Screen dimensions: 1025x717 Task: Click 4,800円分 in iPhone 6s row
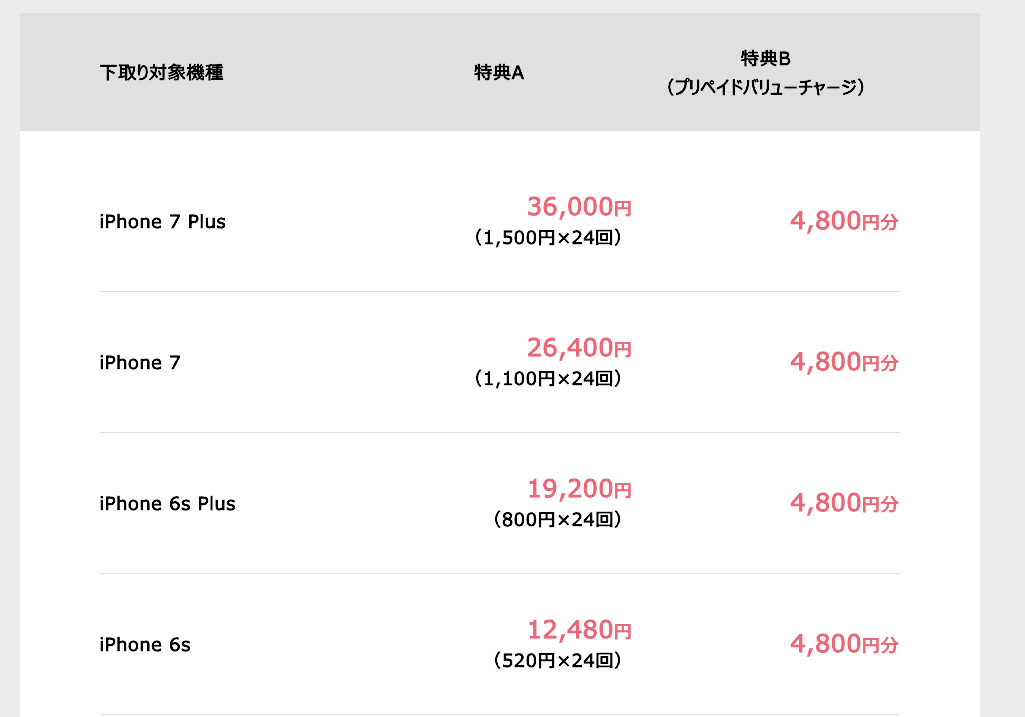[x=844, y=645]
